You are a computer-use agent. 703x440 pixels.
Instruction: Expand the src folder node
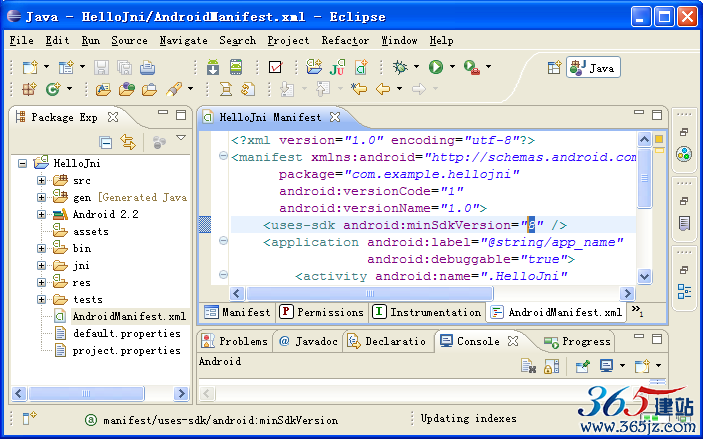(41, 180)
